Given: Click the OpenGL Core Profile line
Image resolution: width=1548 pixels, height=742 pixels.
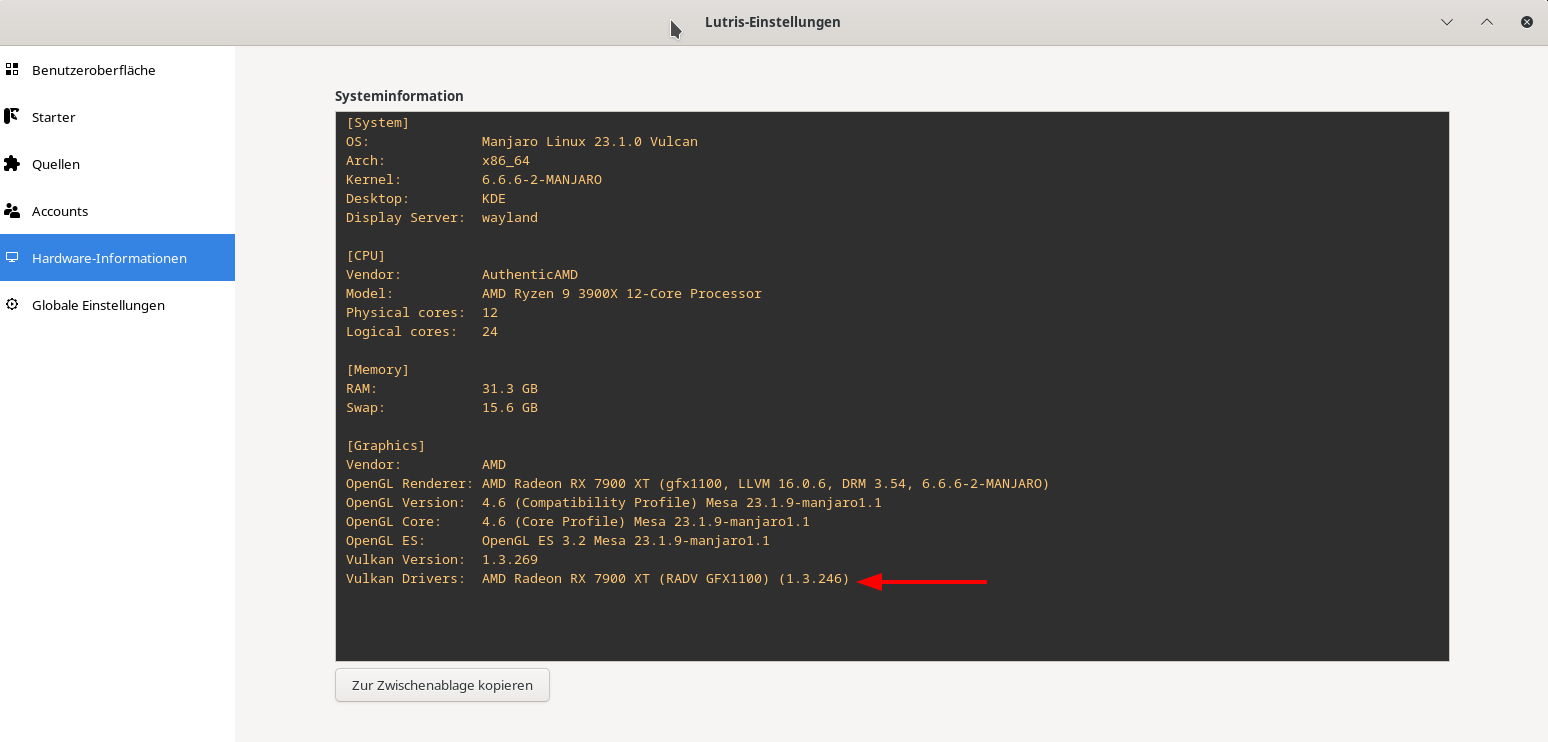Looking at the screenshot, I should coord(578,521).
